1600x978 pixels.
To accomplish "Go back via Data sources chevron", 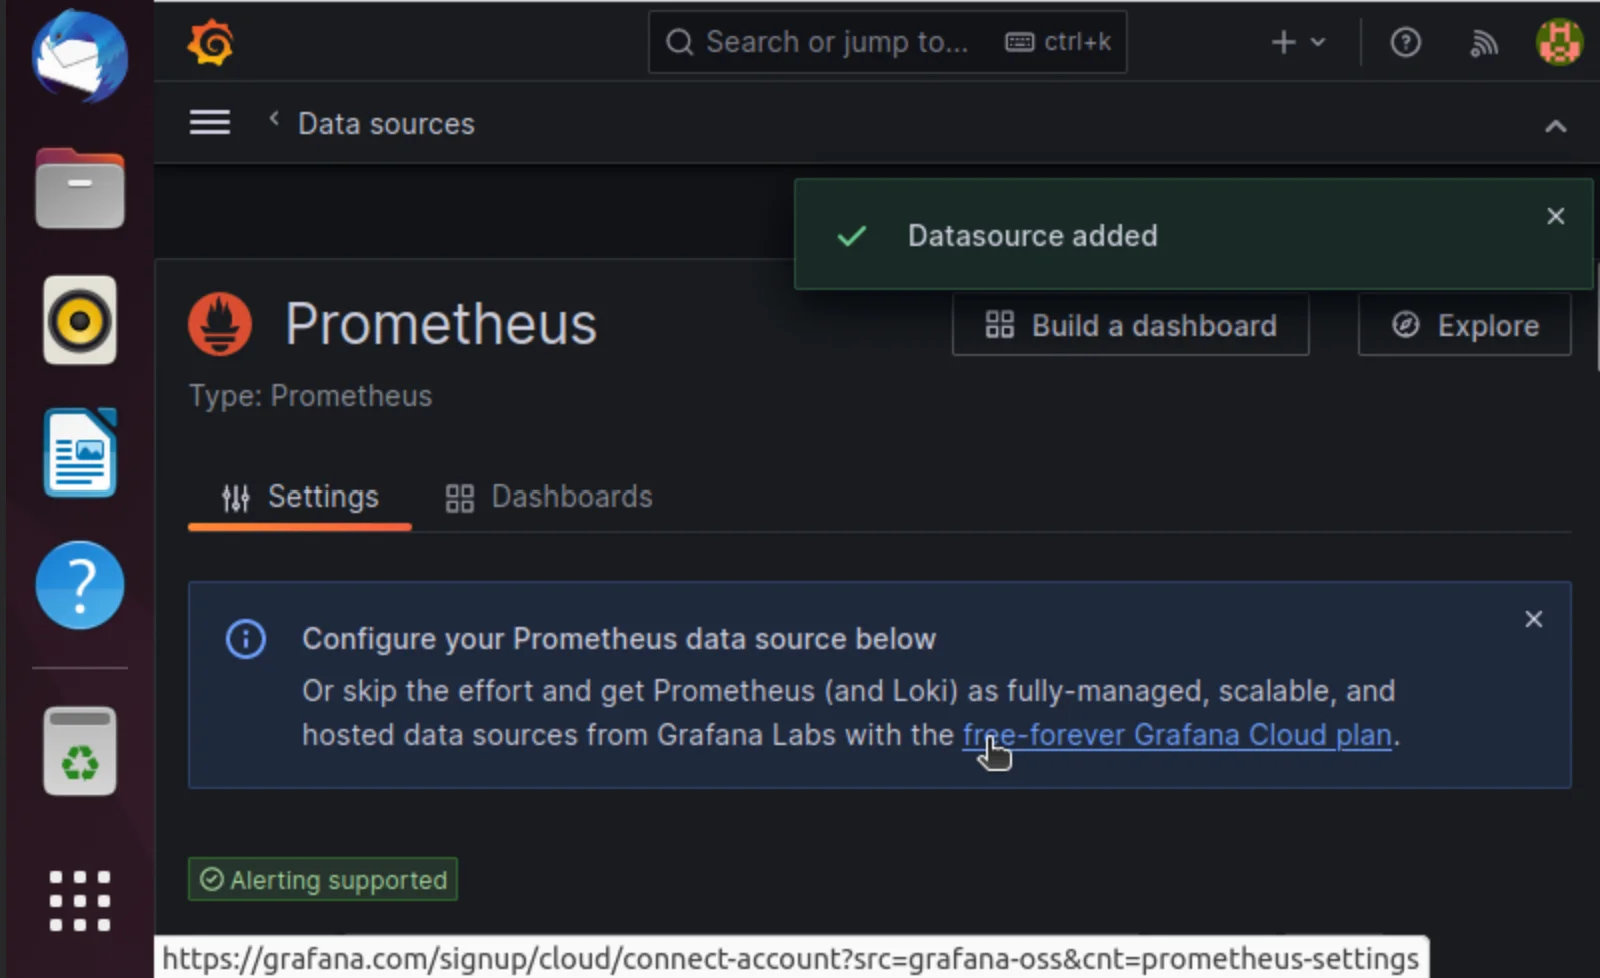I will 274,119.
